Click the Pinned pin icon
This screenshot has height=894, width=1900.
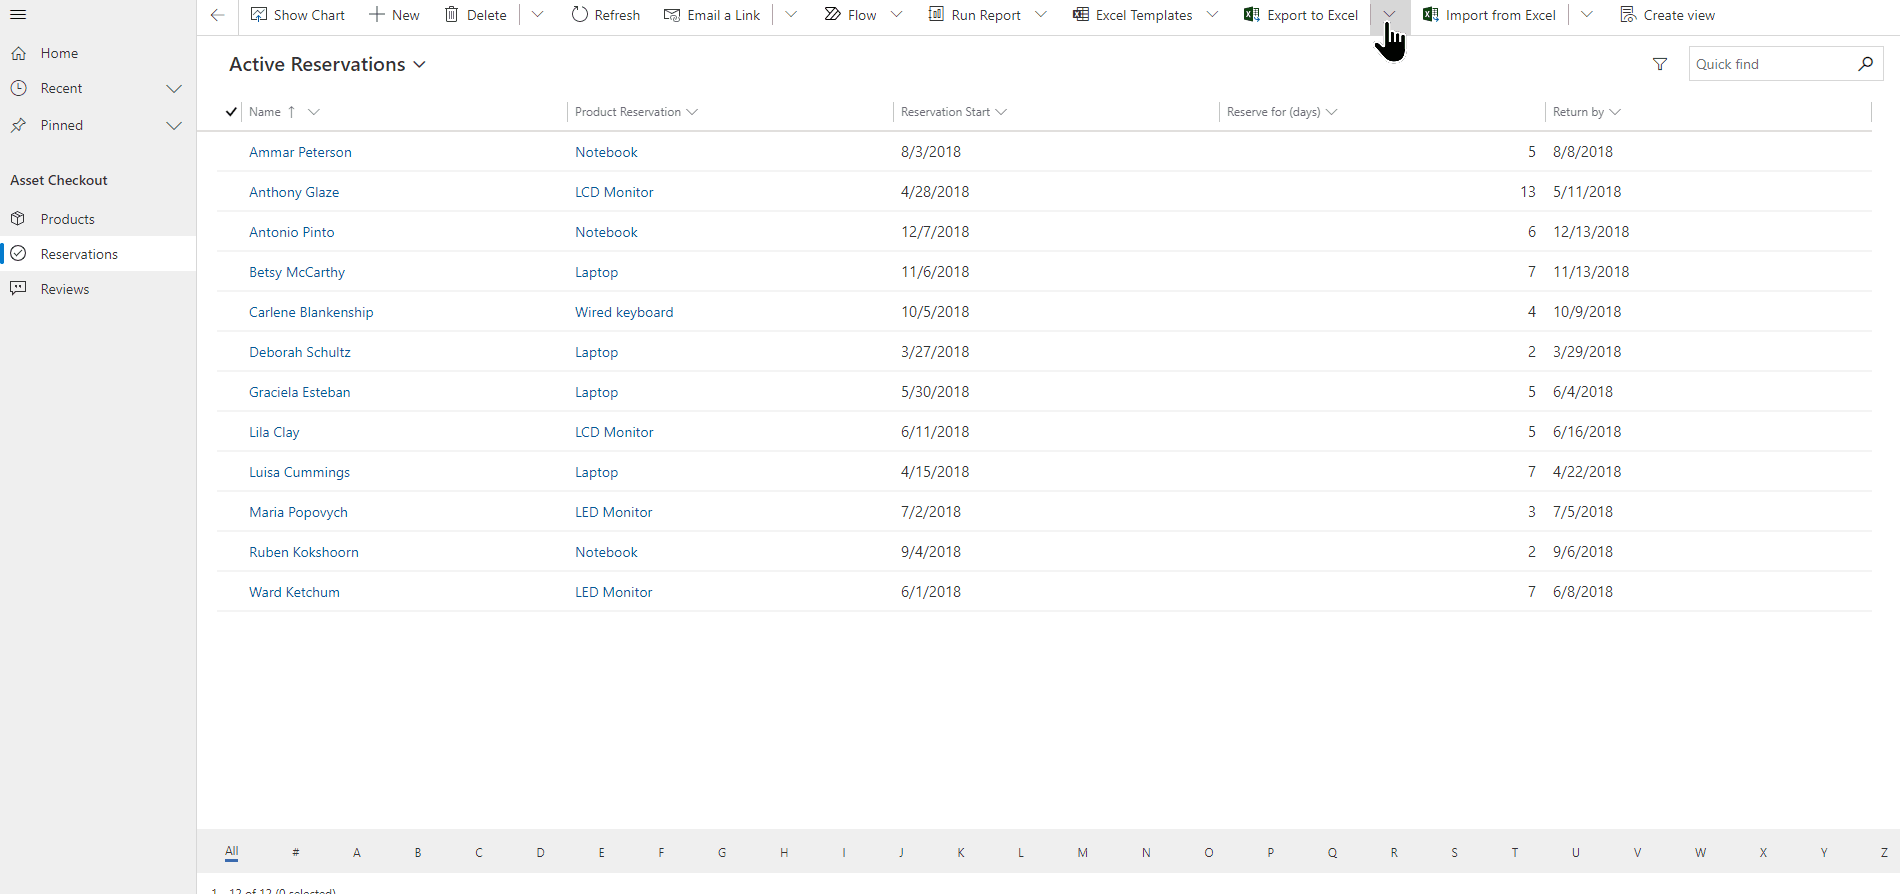coord(18,125)
